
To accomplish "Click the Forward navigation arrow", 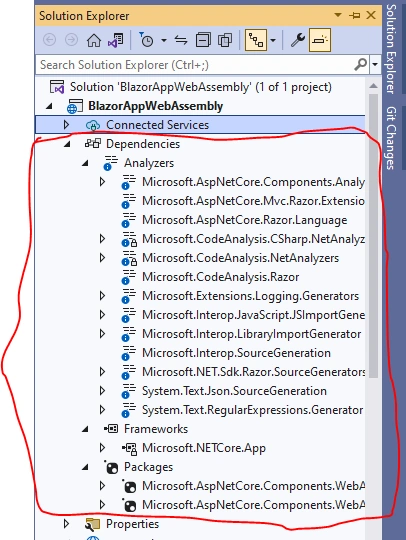I will click(x=71, y=40).
